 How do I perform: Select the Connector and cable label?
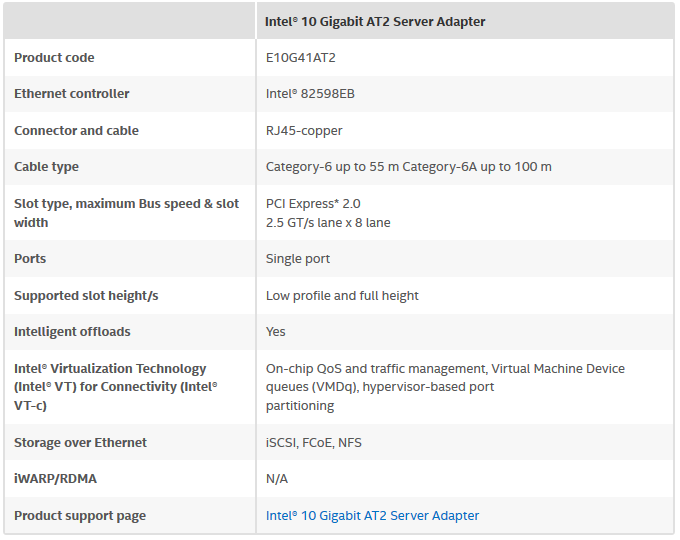tap(76, 130)
